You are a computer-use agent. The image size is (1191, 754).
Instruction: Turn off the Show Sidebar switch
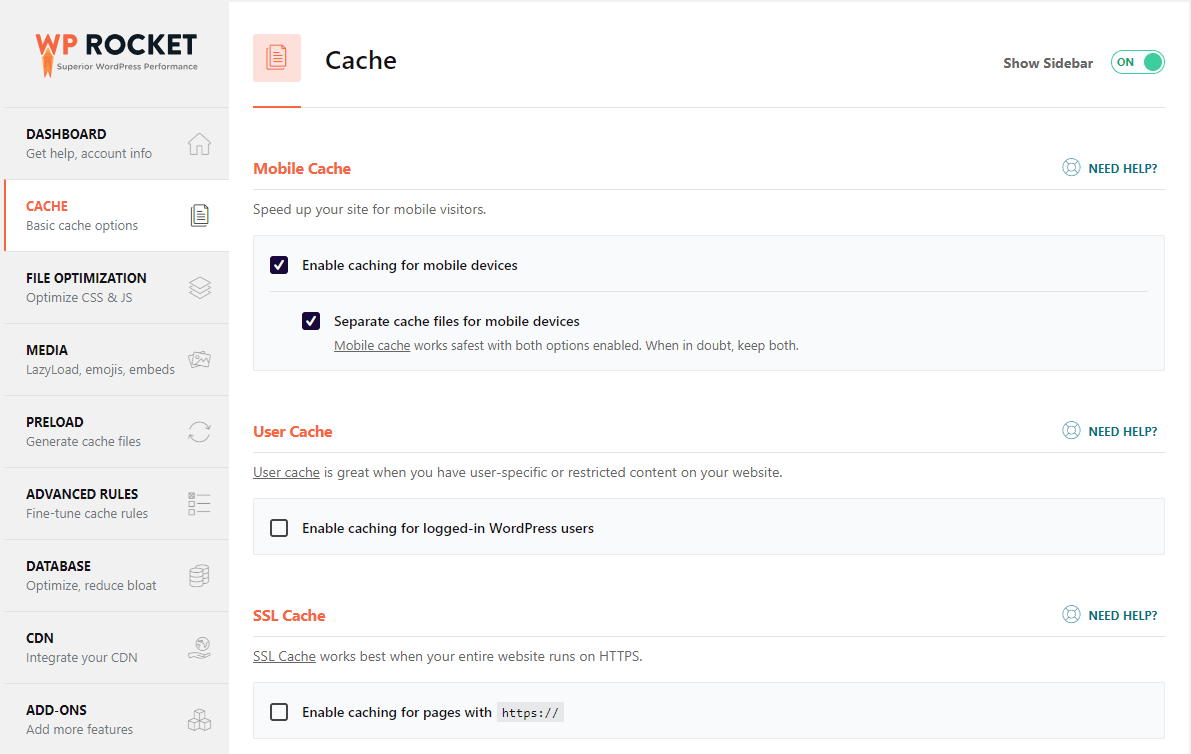(x=1137, y=62)
